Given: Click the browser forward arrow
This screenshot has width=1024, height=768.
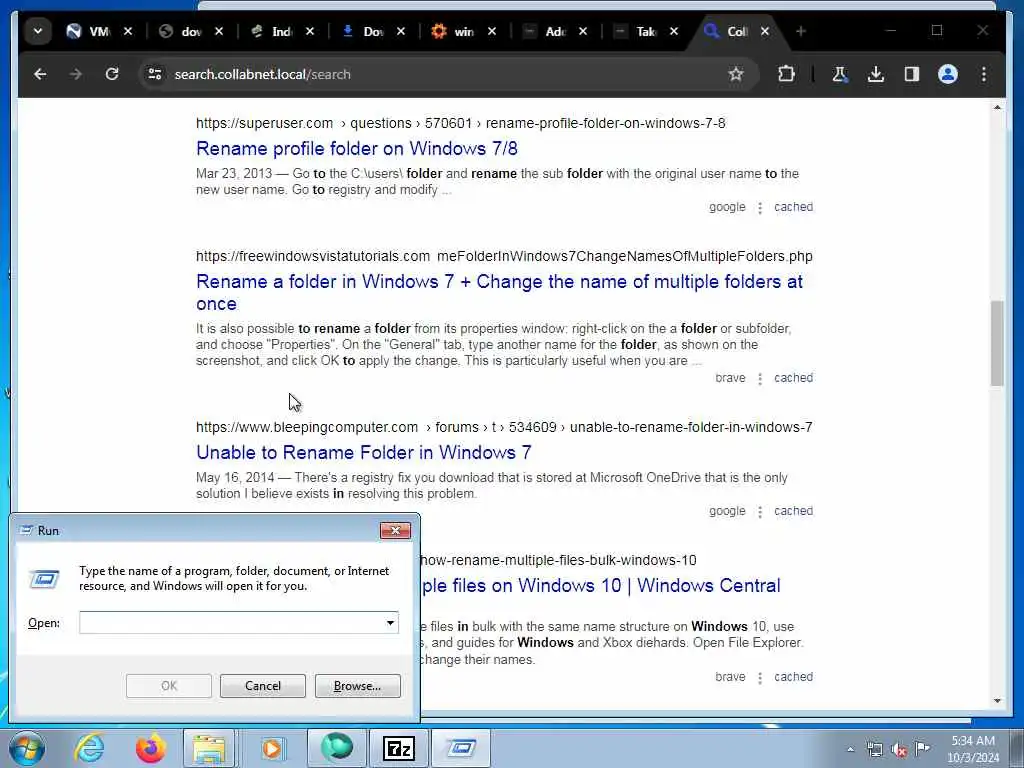Looking at the screenshot, I should (x=76, y=74).
